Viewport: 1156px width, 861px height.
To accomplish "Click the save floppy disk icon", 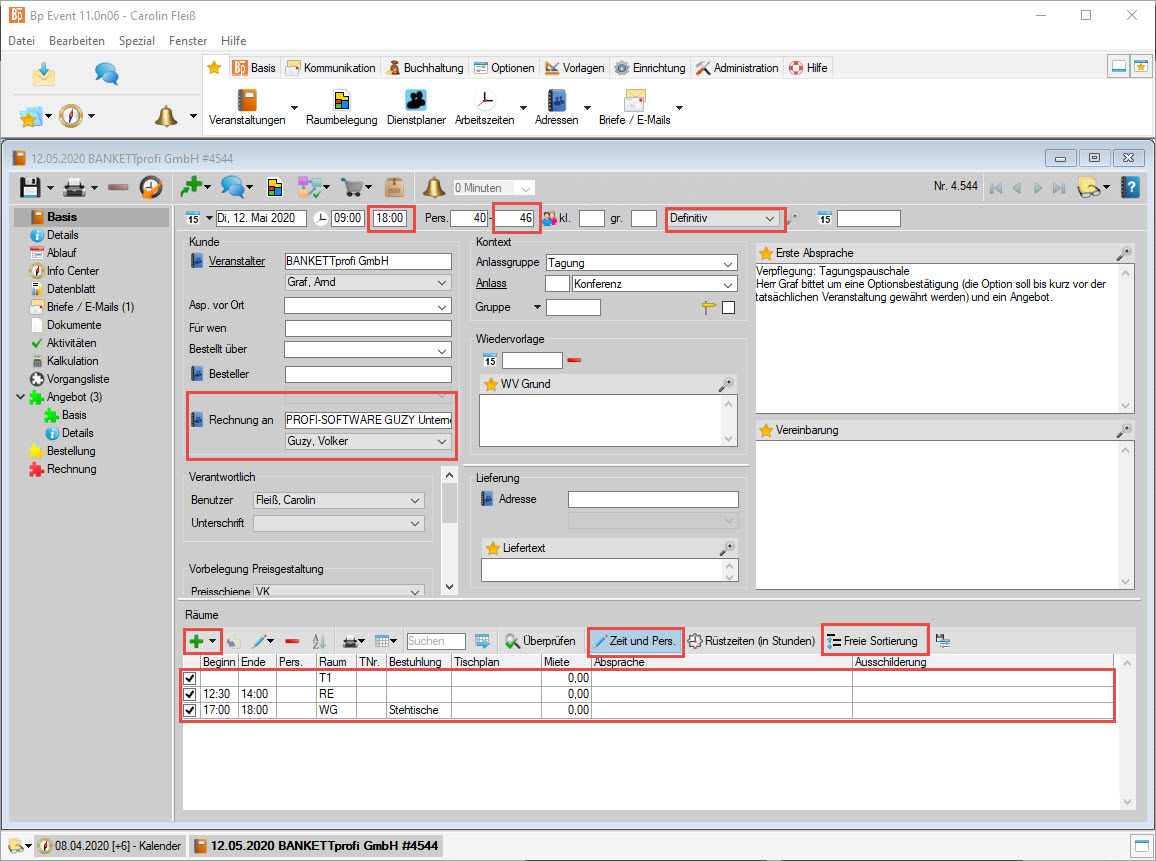I will (31, 187).
